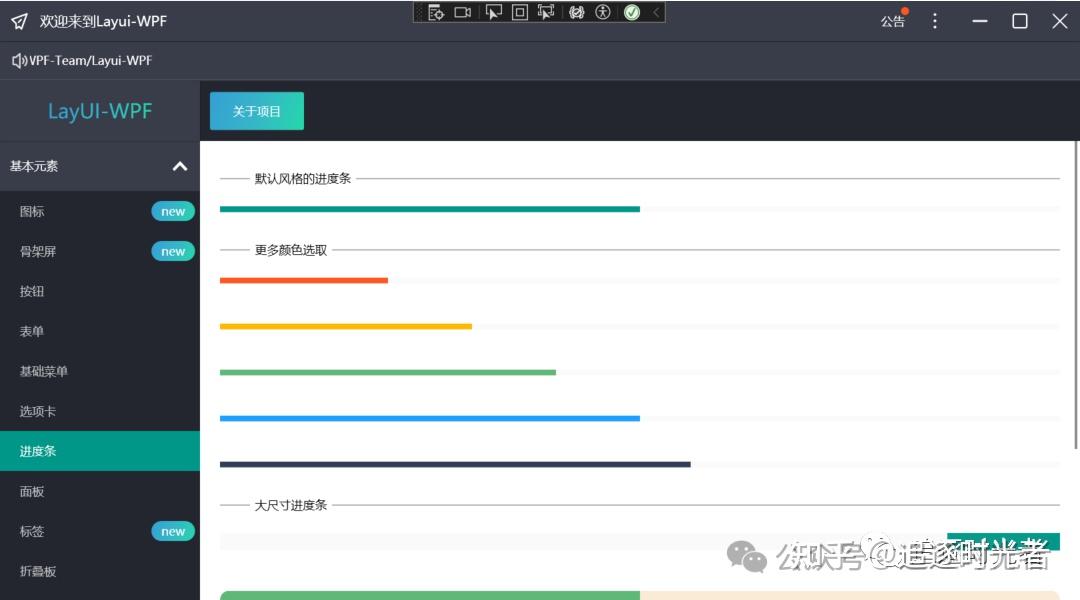Click the 'new' badge beside 图标
This screenshot has width=1080, height=600.
[172, 211]
